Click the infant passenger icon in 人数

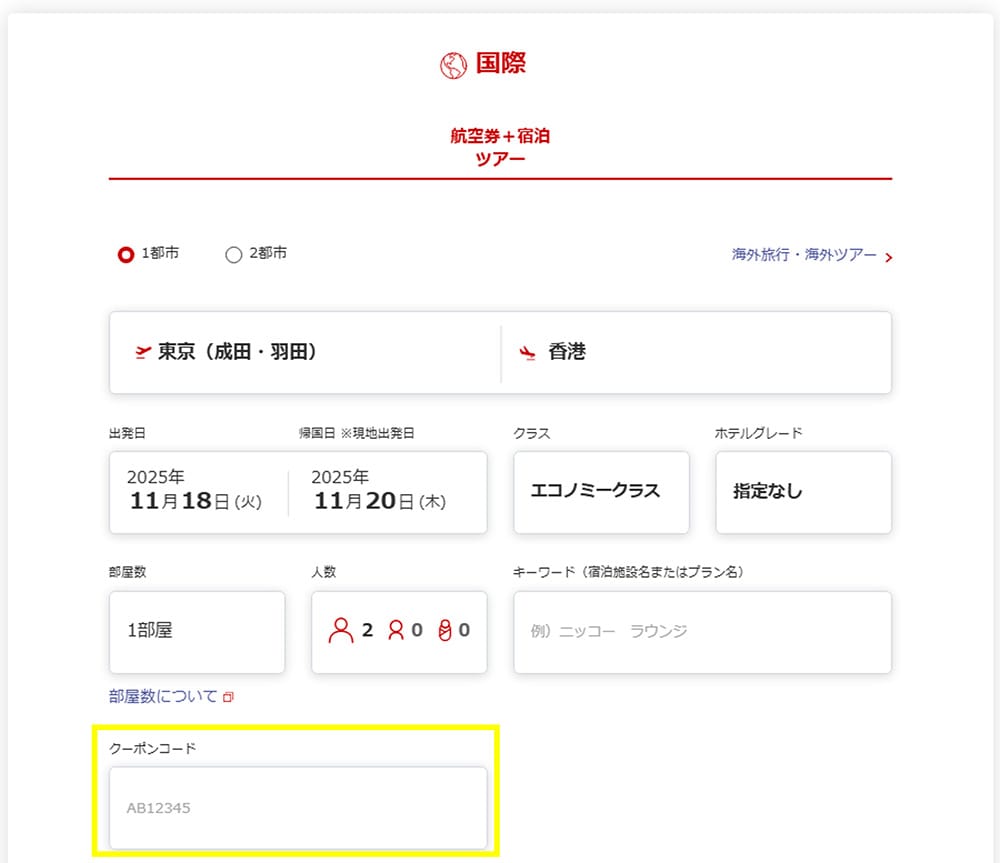[x=445, y=631]
